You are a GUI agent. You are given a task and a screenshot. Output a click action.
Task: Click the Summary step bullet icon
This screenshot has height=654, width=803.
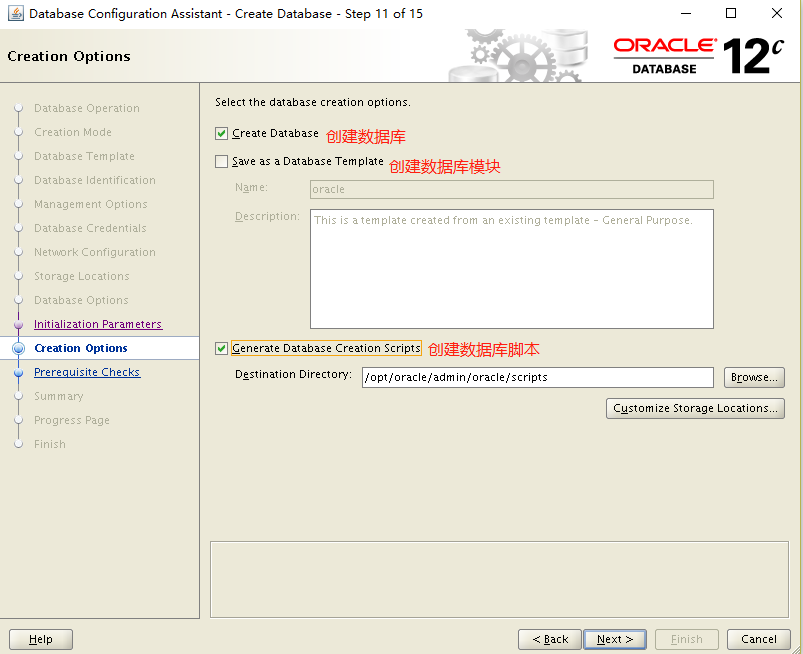tap(18, 396)
